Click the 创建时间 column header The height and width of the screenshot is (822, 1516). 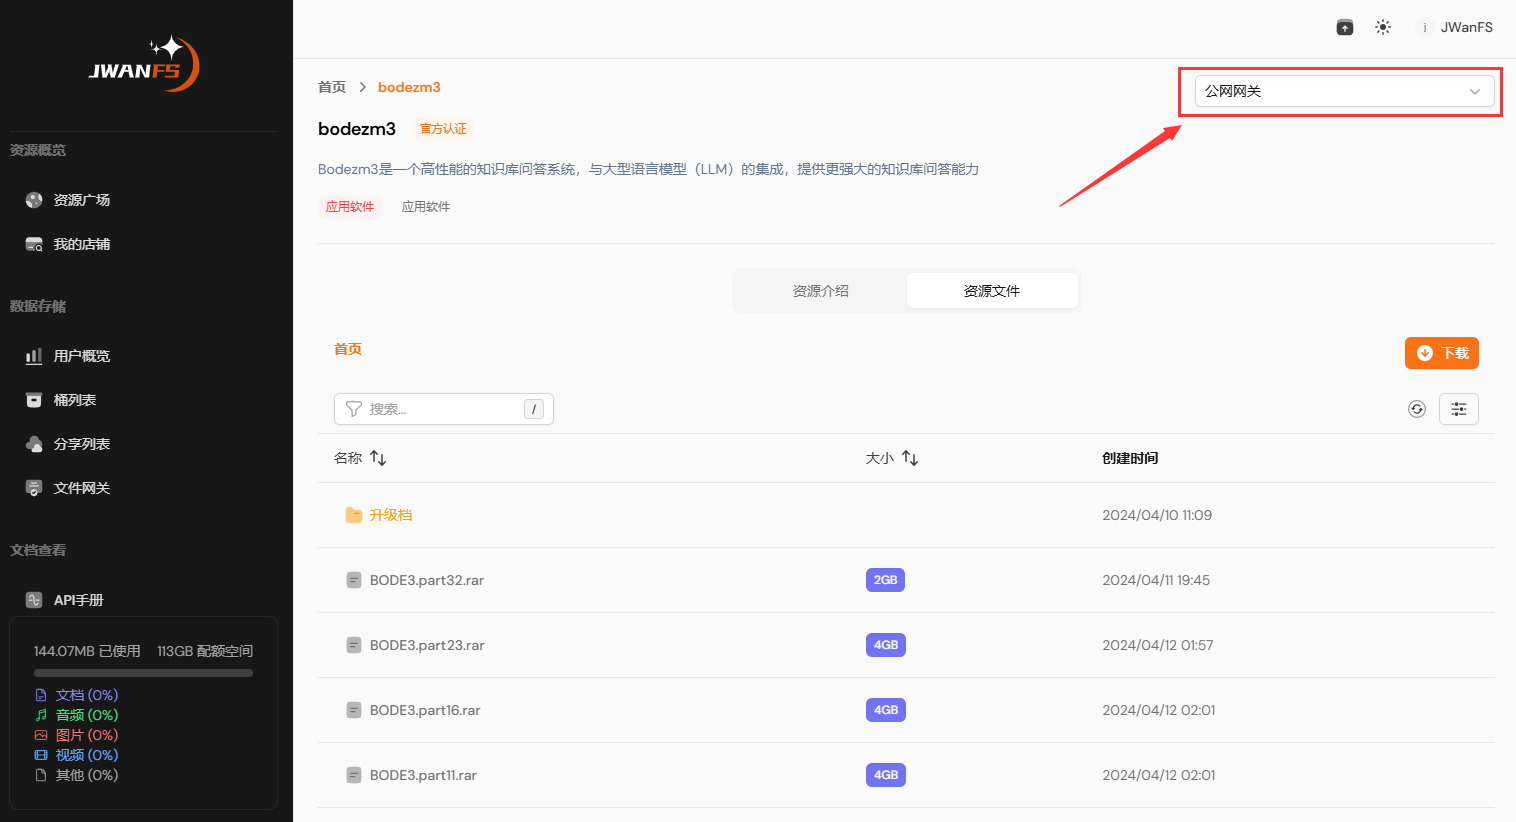[x=1130, y=458]
